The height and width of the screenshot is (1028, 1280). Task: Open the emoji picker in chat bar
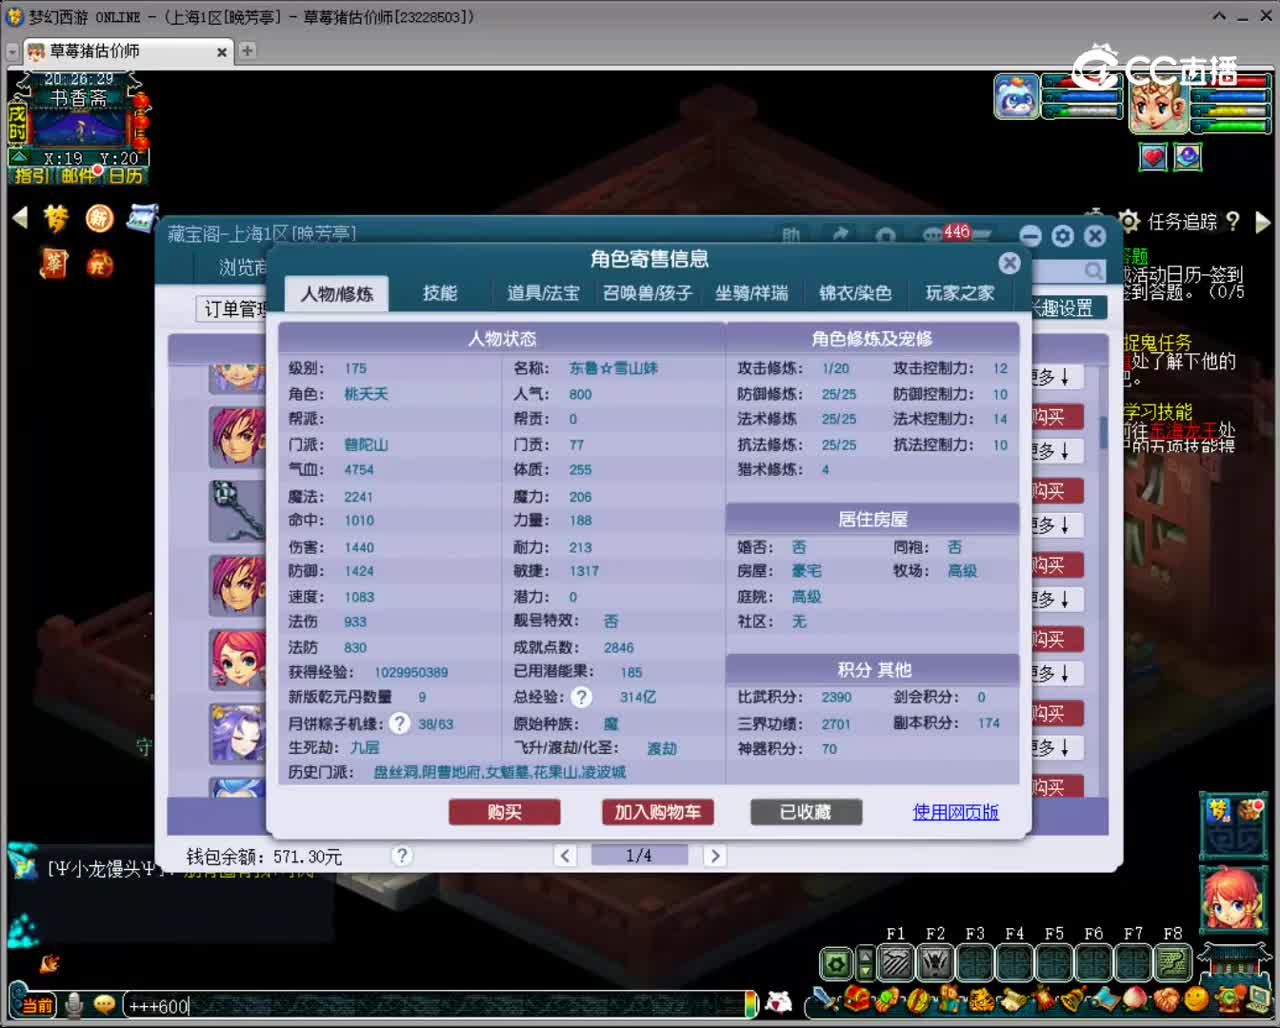point(104,1004)
